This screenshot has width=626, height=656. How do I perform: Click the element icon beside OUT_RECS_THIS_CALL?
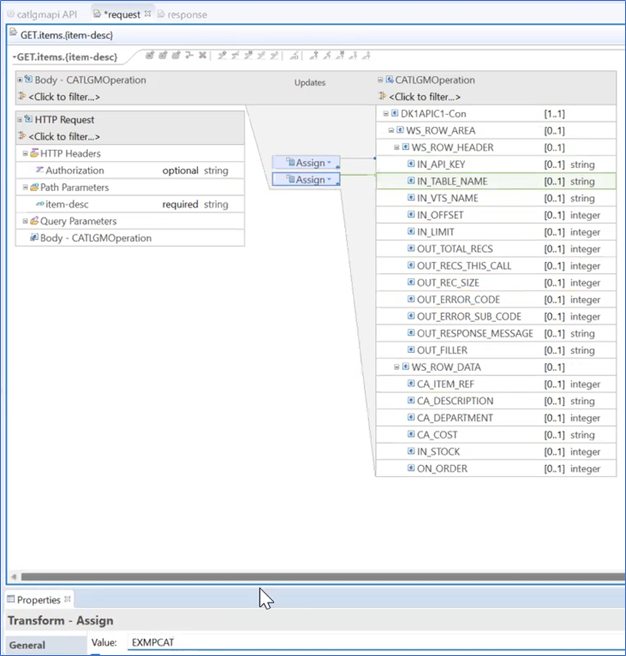[411, 266]
